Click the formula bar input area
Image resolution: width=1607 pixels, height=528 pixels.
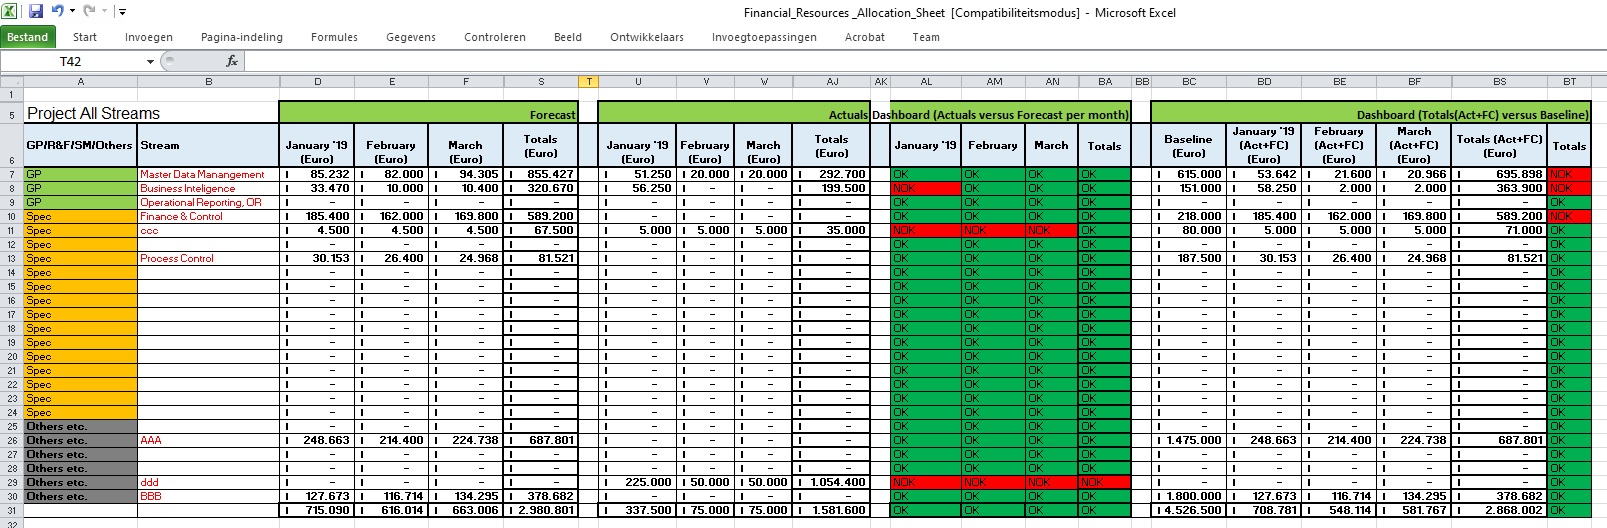pyautogui.click(x=900, y=62)
